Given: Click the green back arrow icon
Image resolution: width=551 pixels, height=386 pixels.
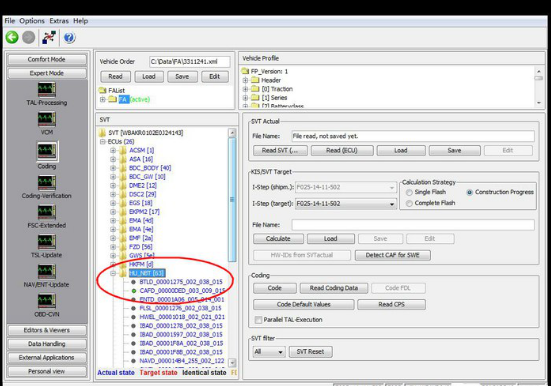Looking at the screenshot, I should click(12, 37).
